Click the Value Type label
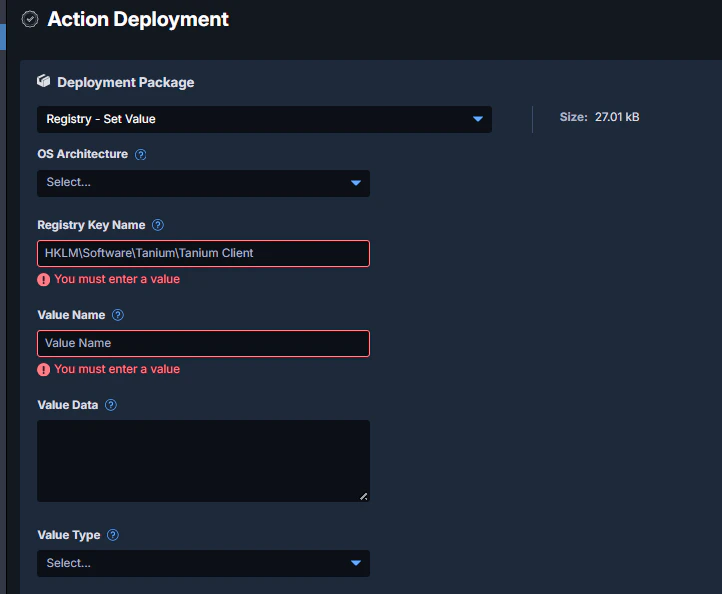 69,535
